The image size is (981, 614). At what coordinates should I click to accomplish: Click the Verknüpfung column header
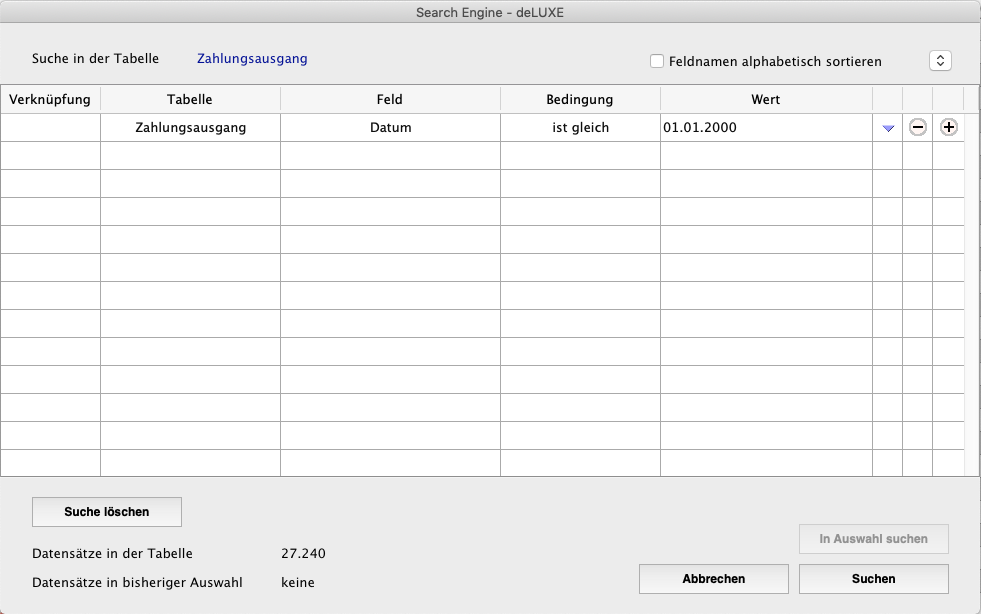click(50, 100)
